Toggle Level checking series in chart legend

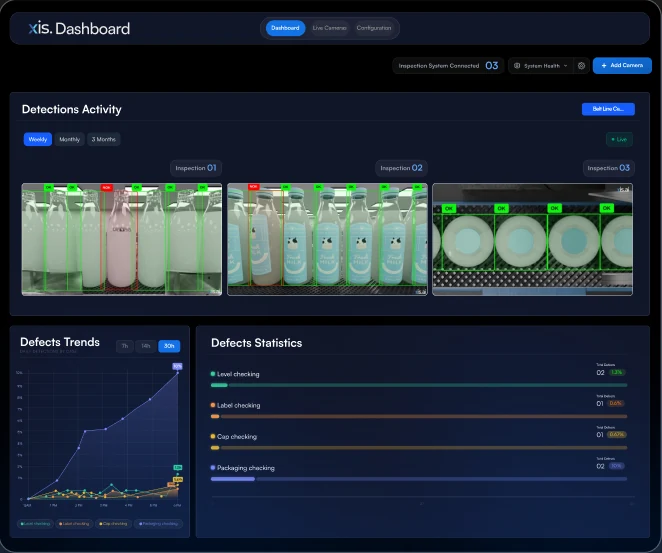tap(35, 524)
